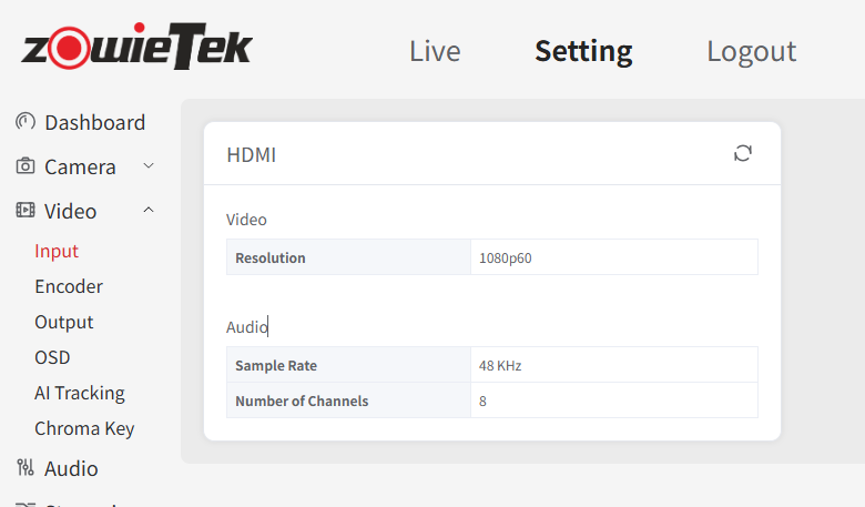Click the ZowieTek logo

click(x=137, y=46)
